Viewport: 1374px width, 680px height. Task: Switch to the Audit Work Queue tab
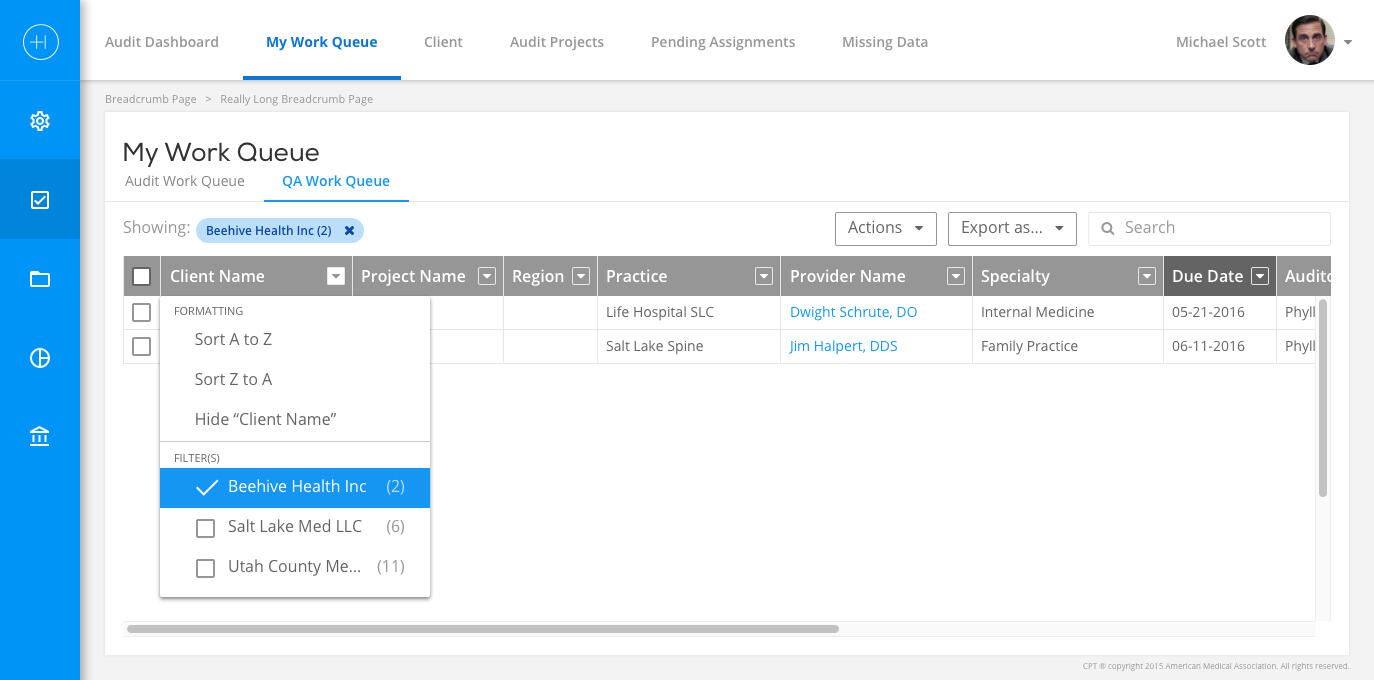pos(185,181)
